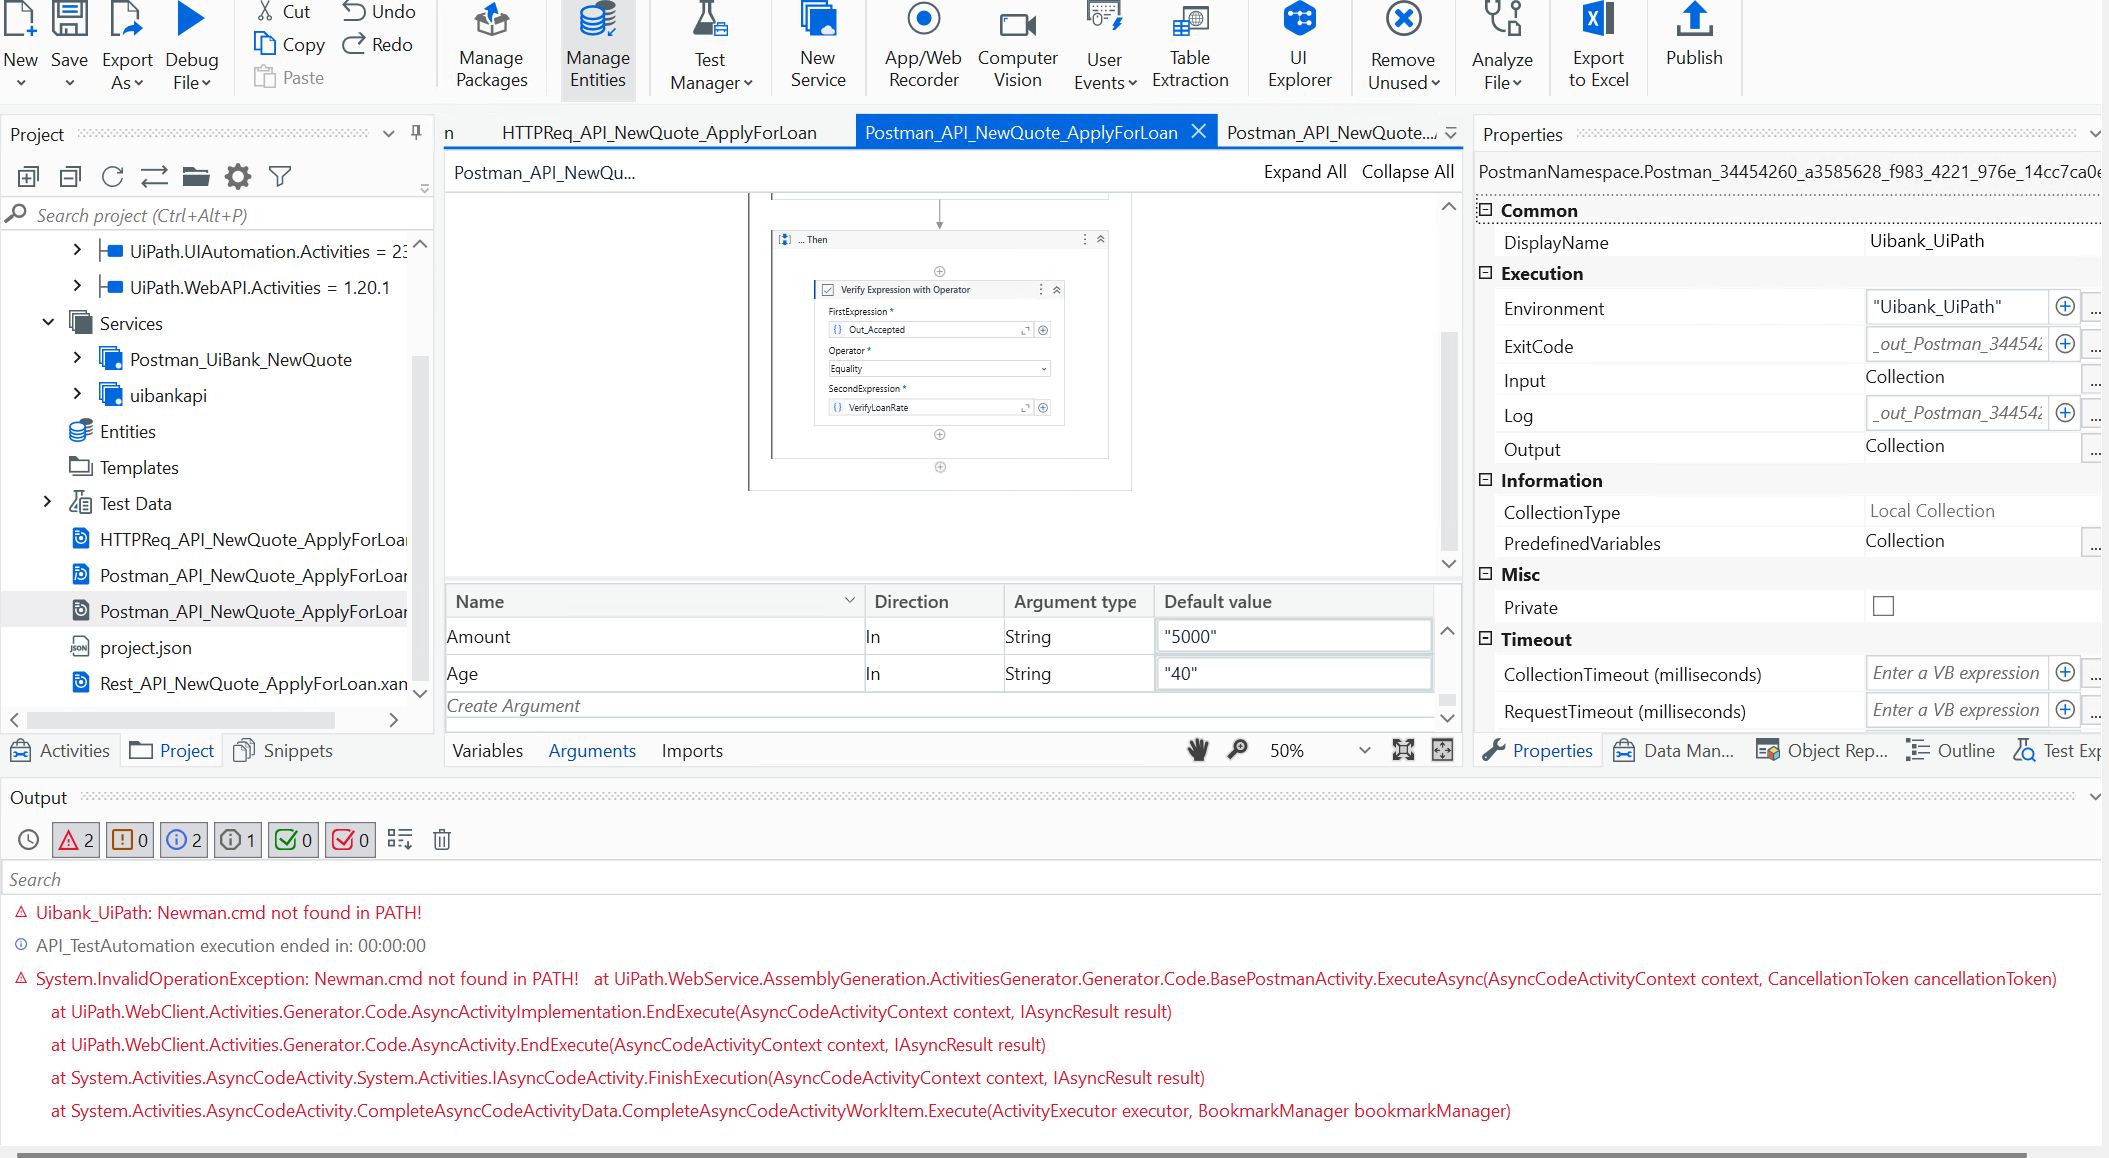
Task: Collapse the Common properties section
Action: point(1485,210)
